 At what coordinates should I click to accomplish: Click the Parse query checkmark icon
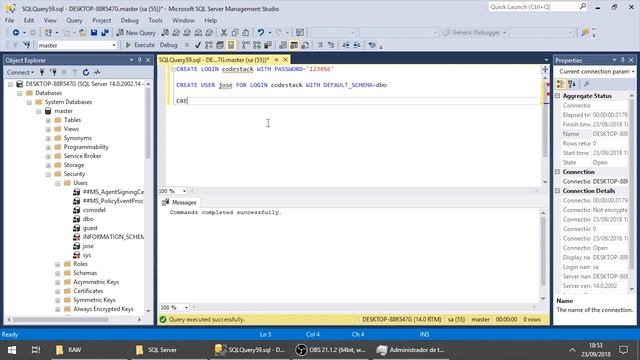[198, 45]
